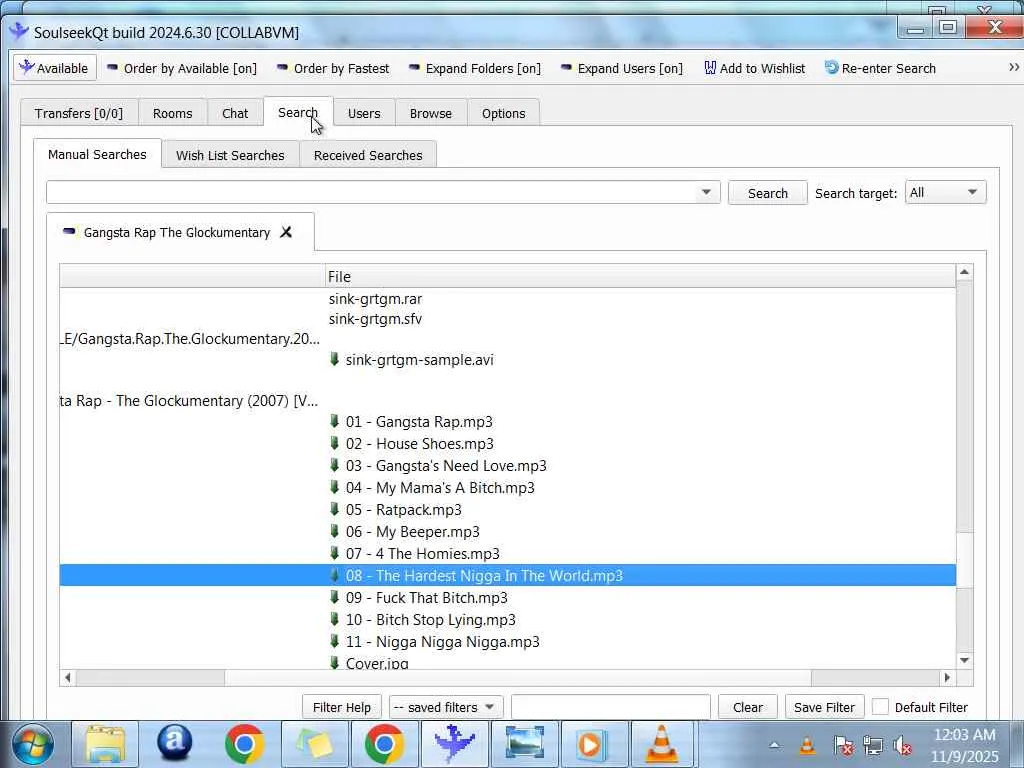Screen dimensions: 1024x768
Task: Click download arrow for 01 - Gangsta Rap.mp3
Action: pos(334,421)
